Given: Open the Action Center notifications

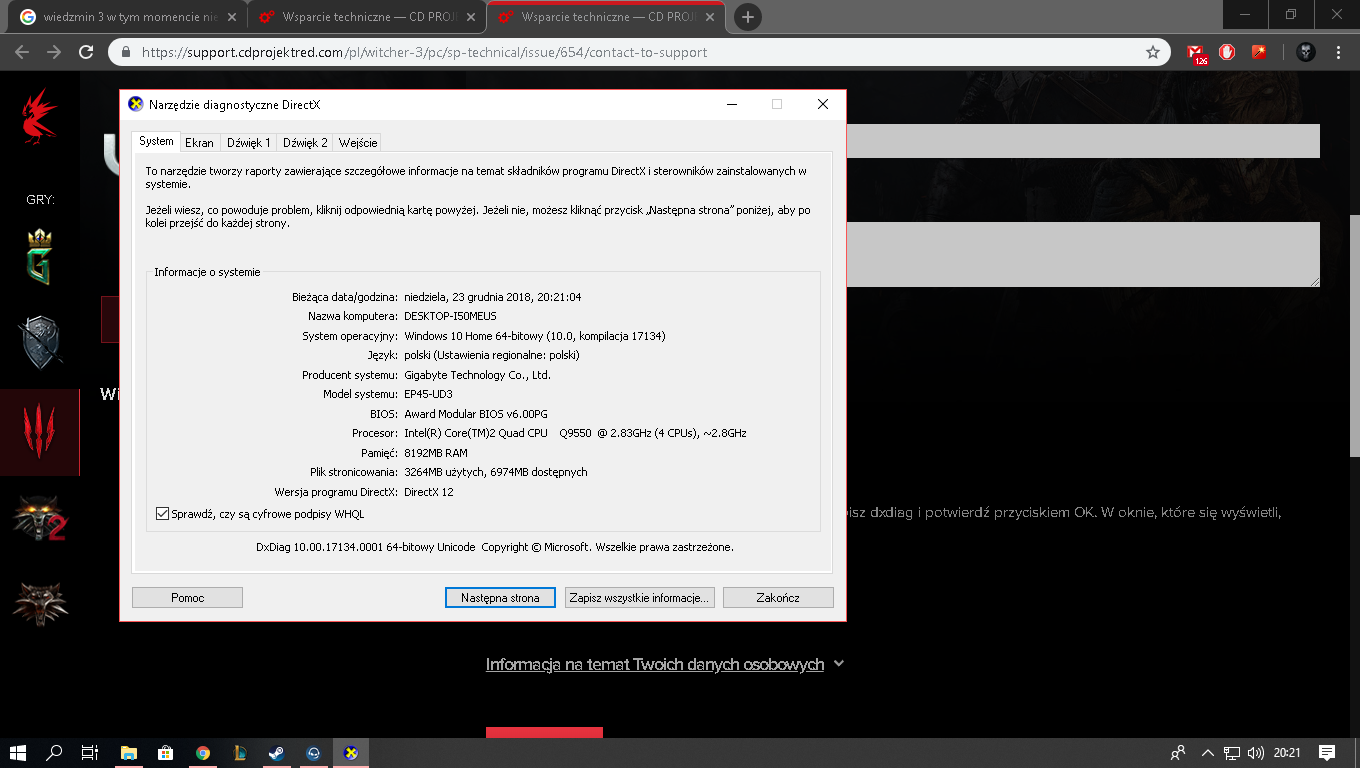Looking at the screenshot, I should 1327,753.
